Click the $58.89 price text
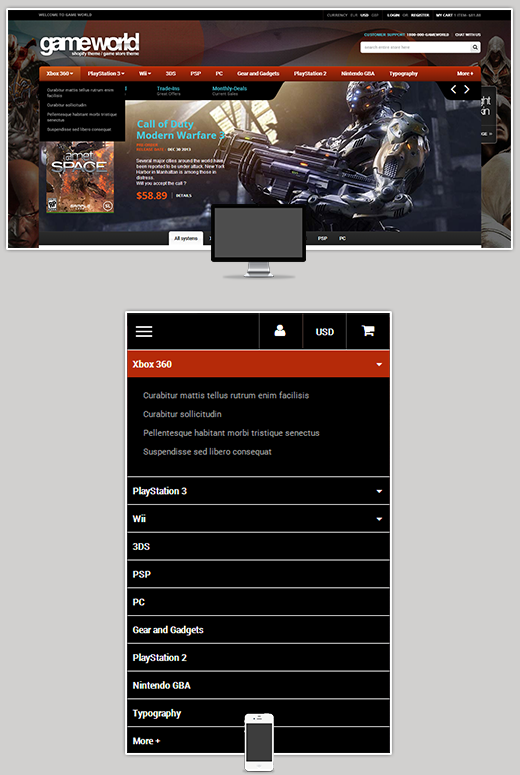The image size is (520, 775). [x=152, y=196]
